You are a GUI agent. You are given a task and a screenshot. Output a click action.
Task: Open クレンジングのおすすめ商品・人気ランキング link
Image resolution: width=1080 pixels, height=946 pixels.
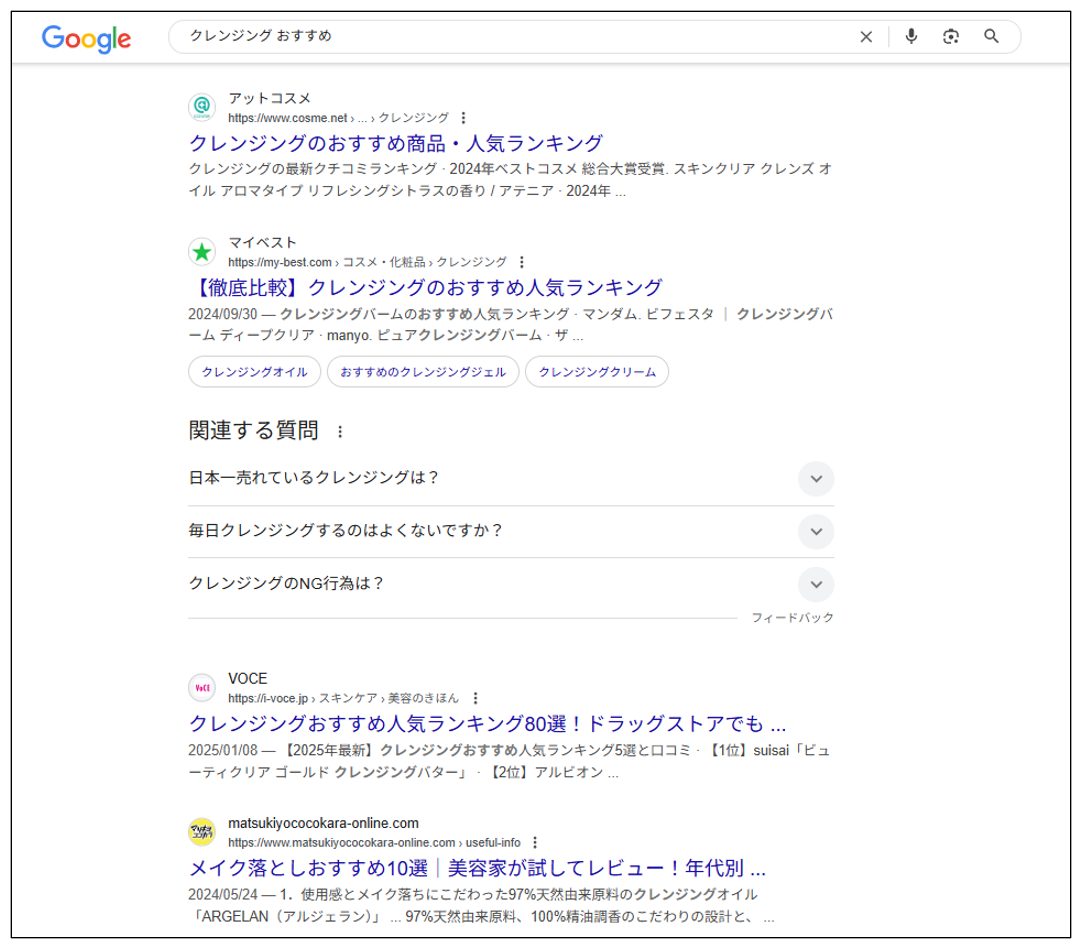(396, 143)
